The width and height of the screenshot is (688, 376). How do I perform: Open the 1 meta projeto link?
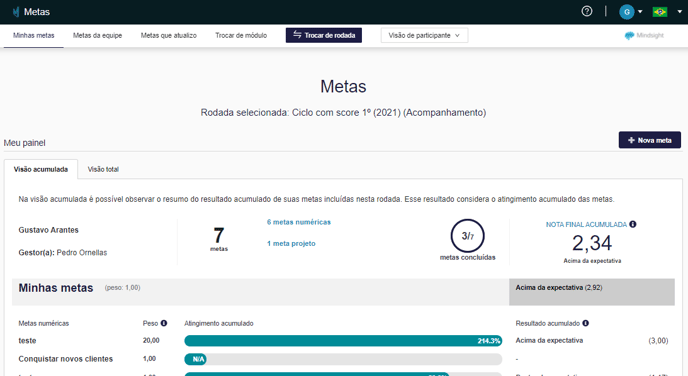point(291,244)
